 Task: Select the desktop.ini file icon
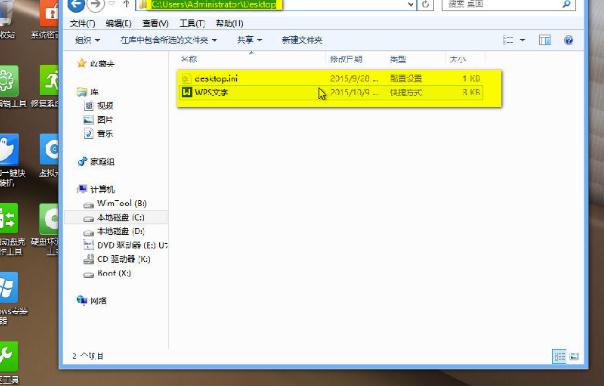(186, 79)
